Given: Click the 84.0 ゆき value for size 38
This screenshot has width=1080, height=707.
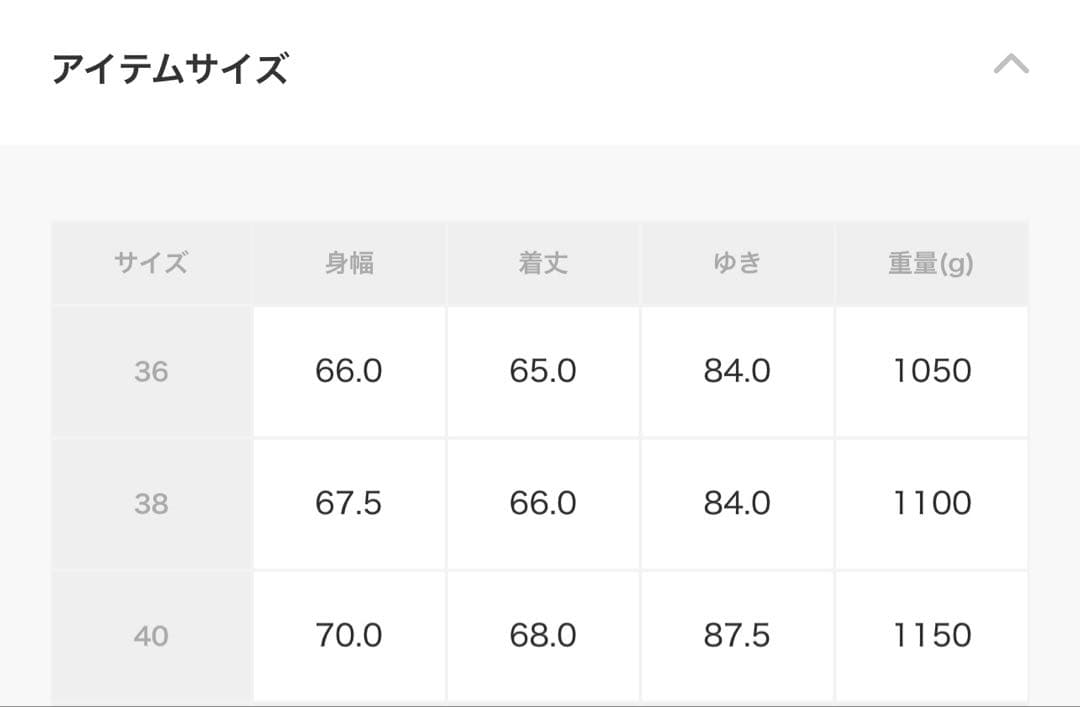Looking at the screenshot, I should (737, 503).
